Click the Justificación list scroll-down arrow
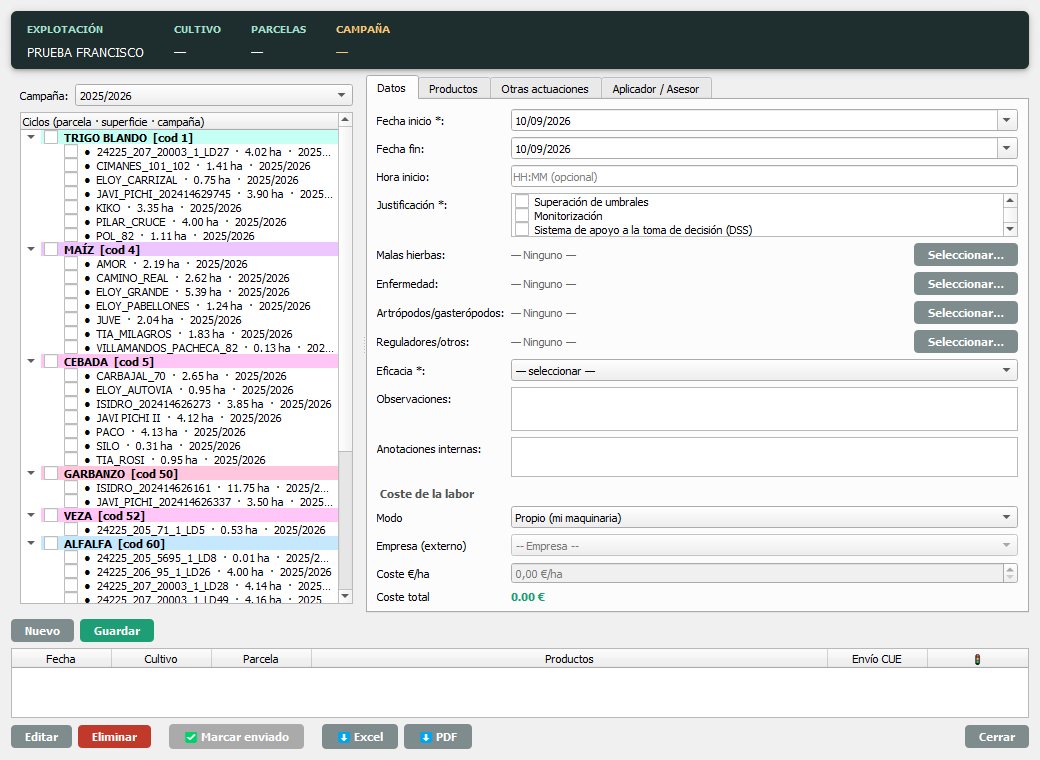This screenshot has height=760, width=1040. [x=1010, y=229]
